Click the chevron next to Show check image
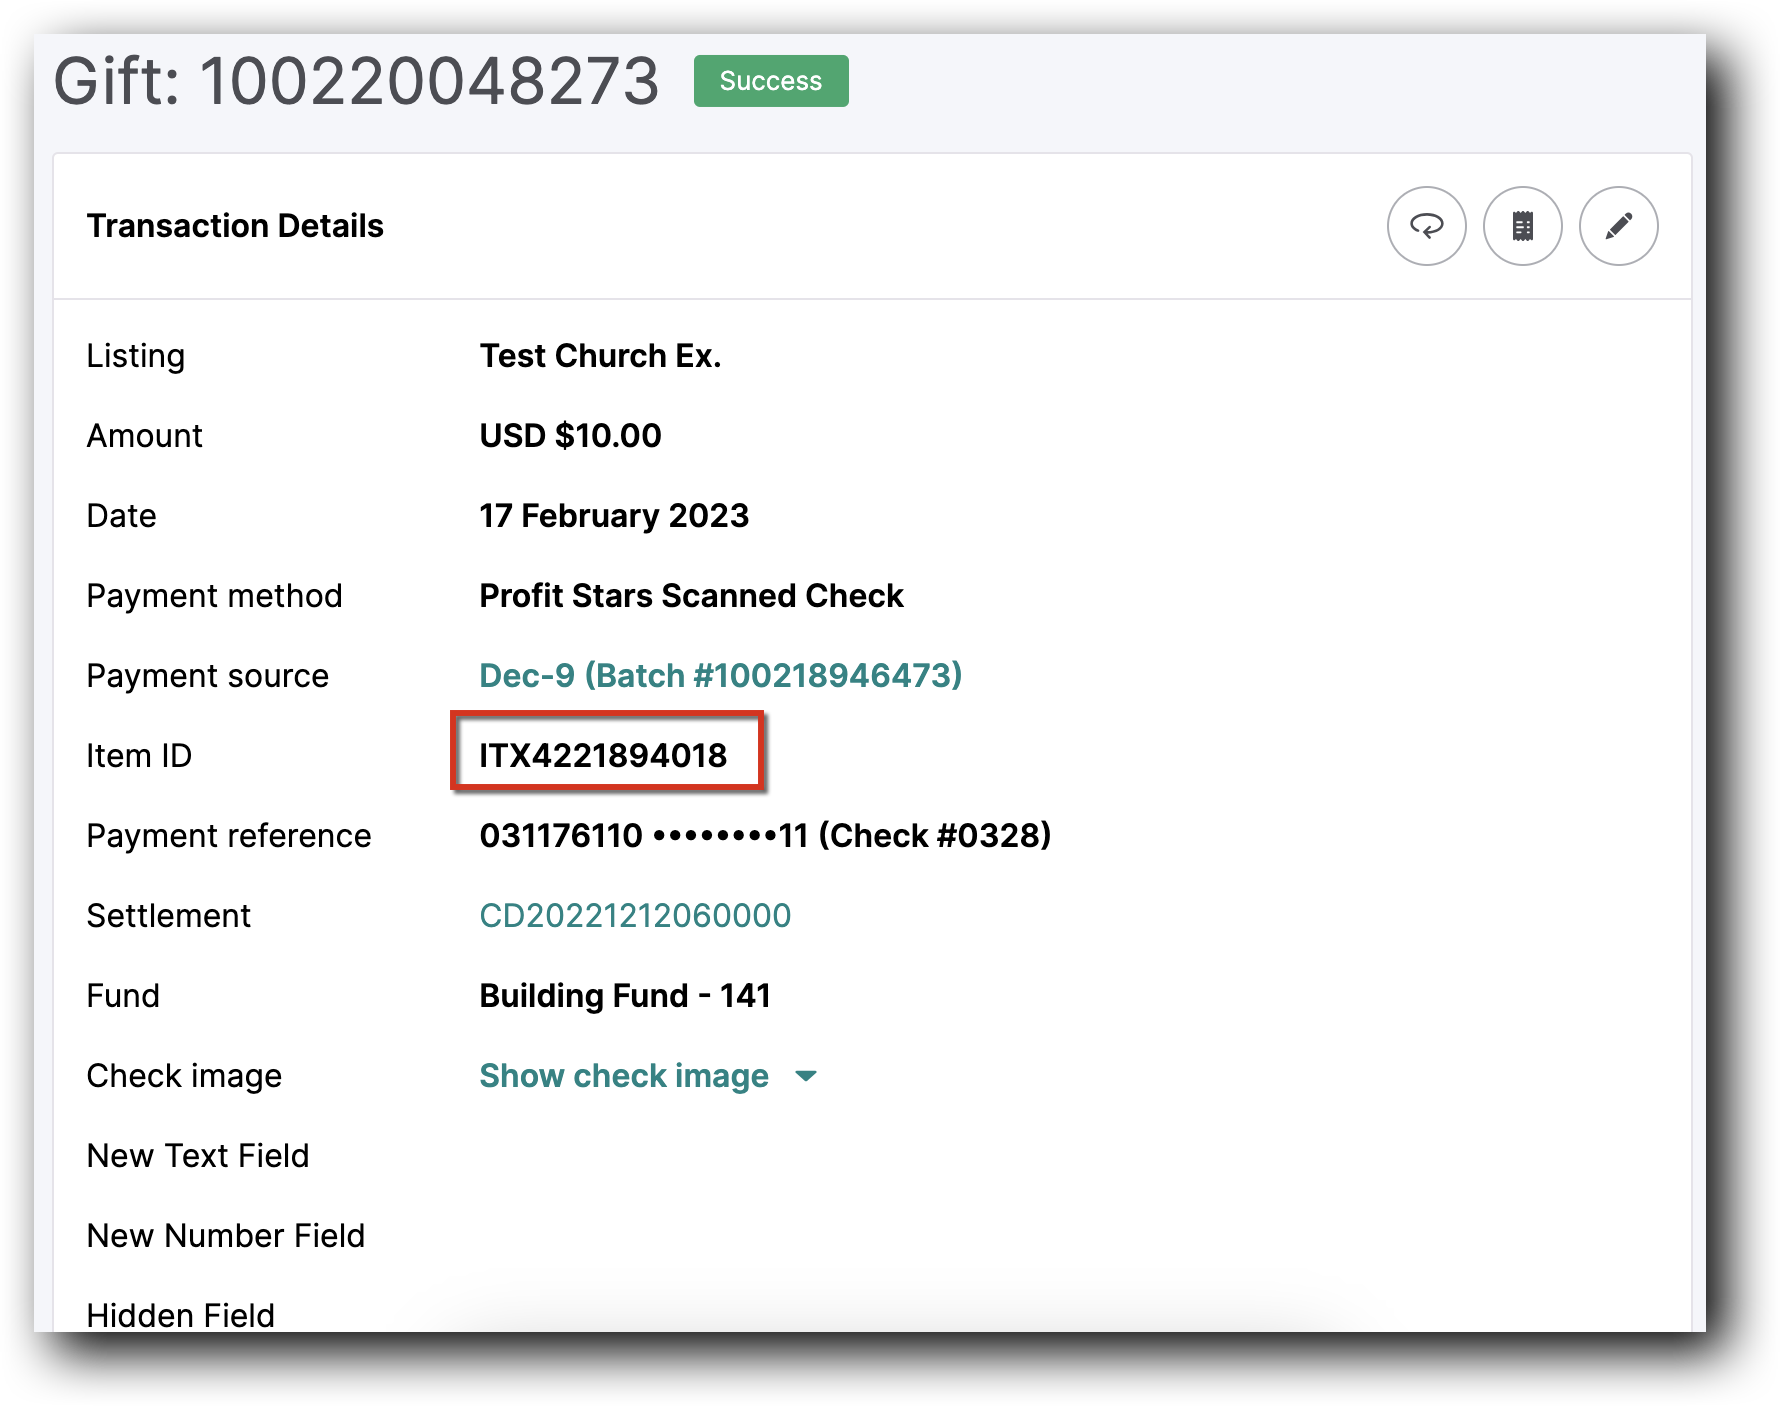 [x=806, y=1077]
